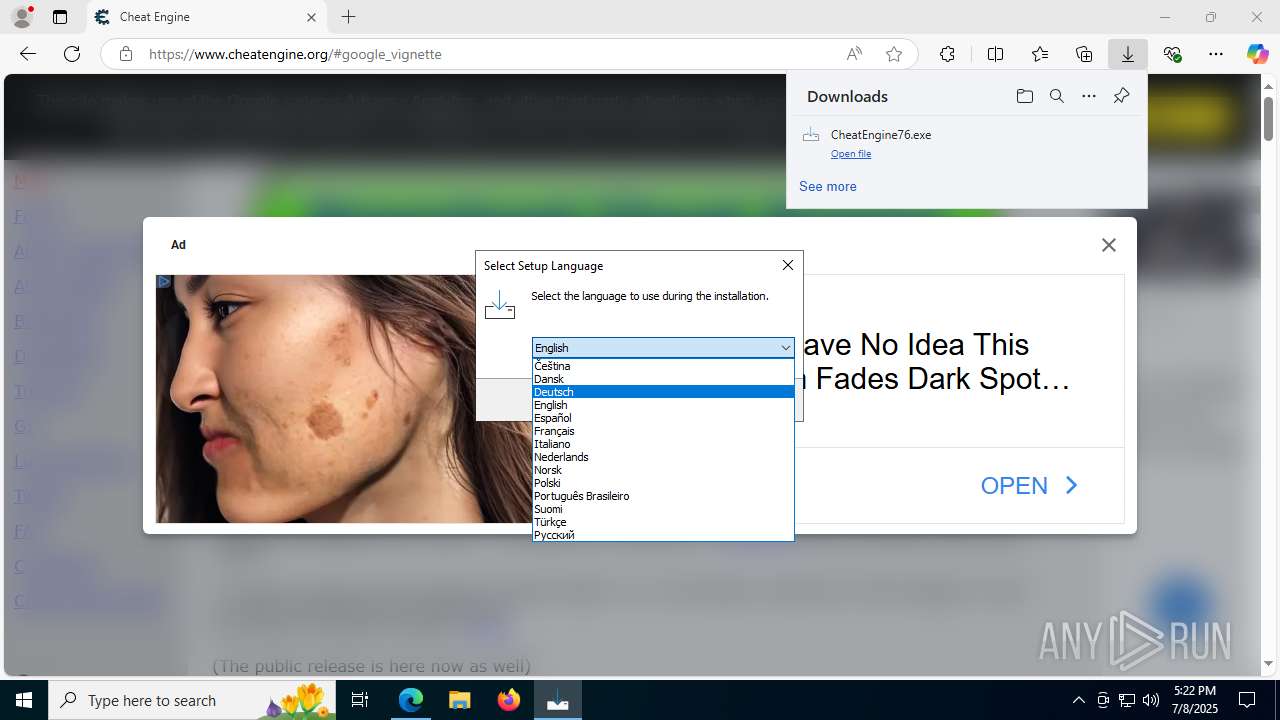This screenshot has height=720, width=1280.
Task: Select Norsk from the dropdown list
Action: 663,470
